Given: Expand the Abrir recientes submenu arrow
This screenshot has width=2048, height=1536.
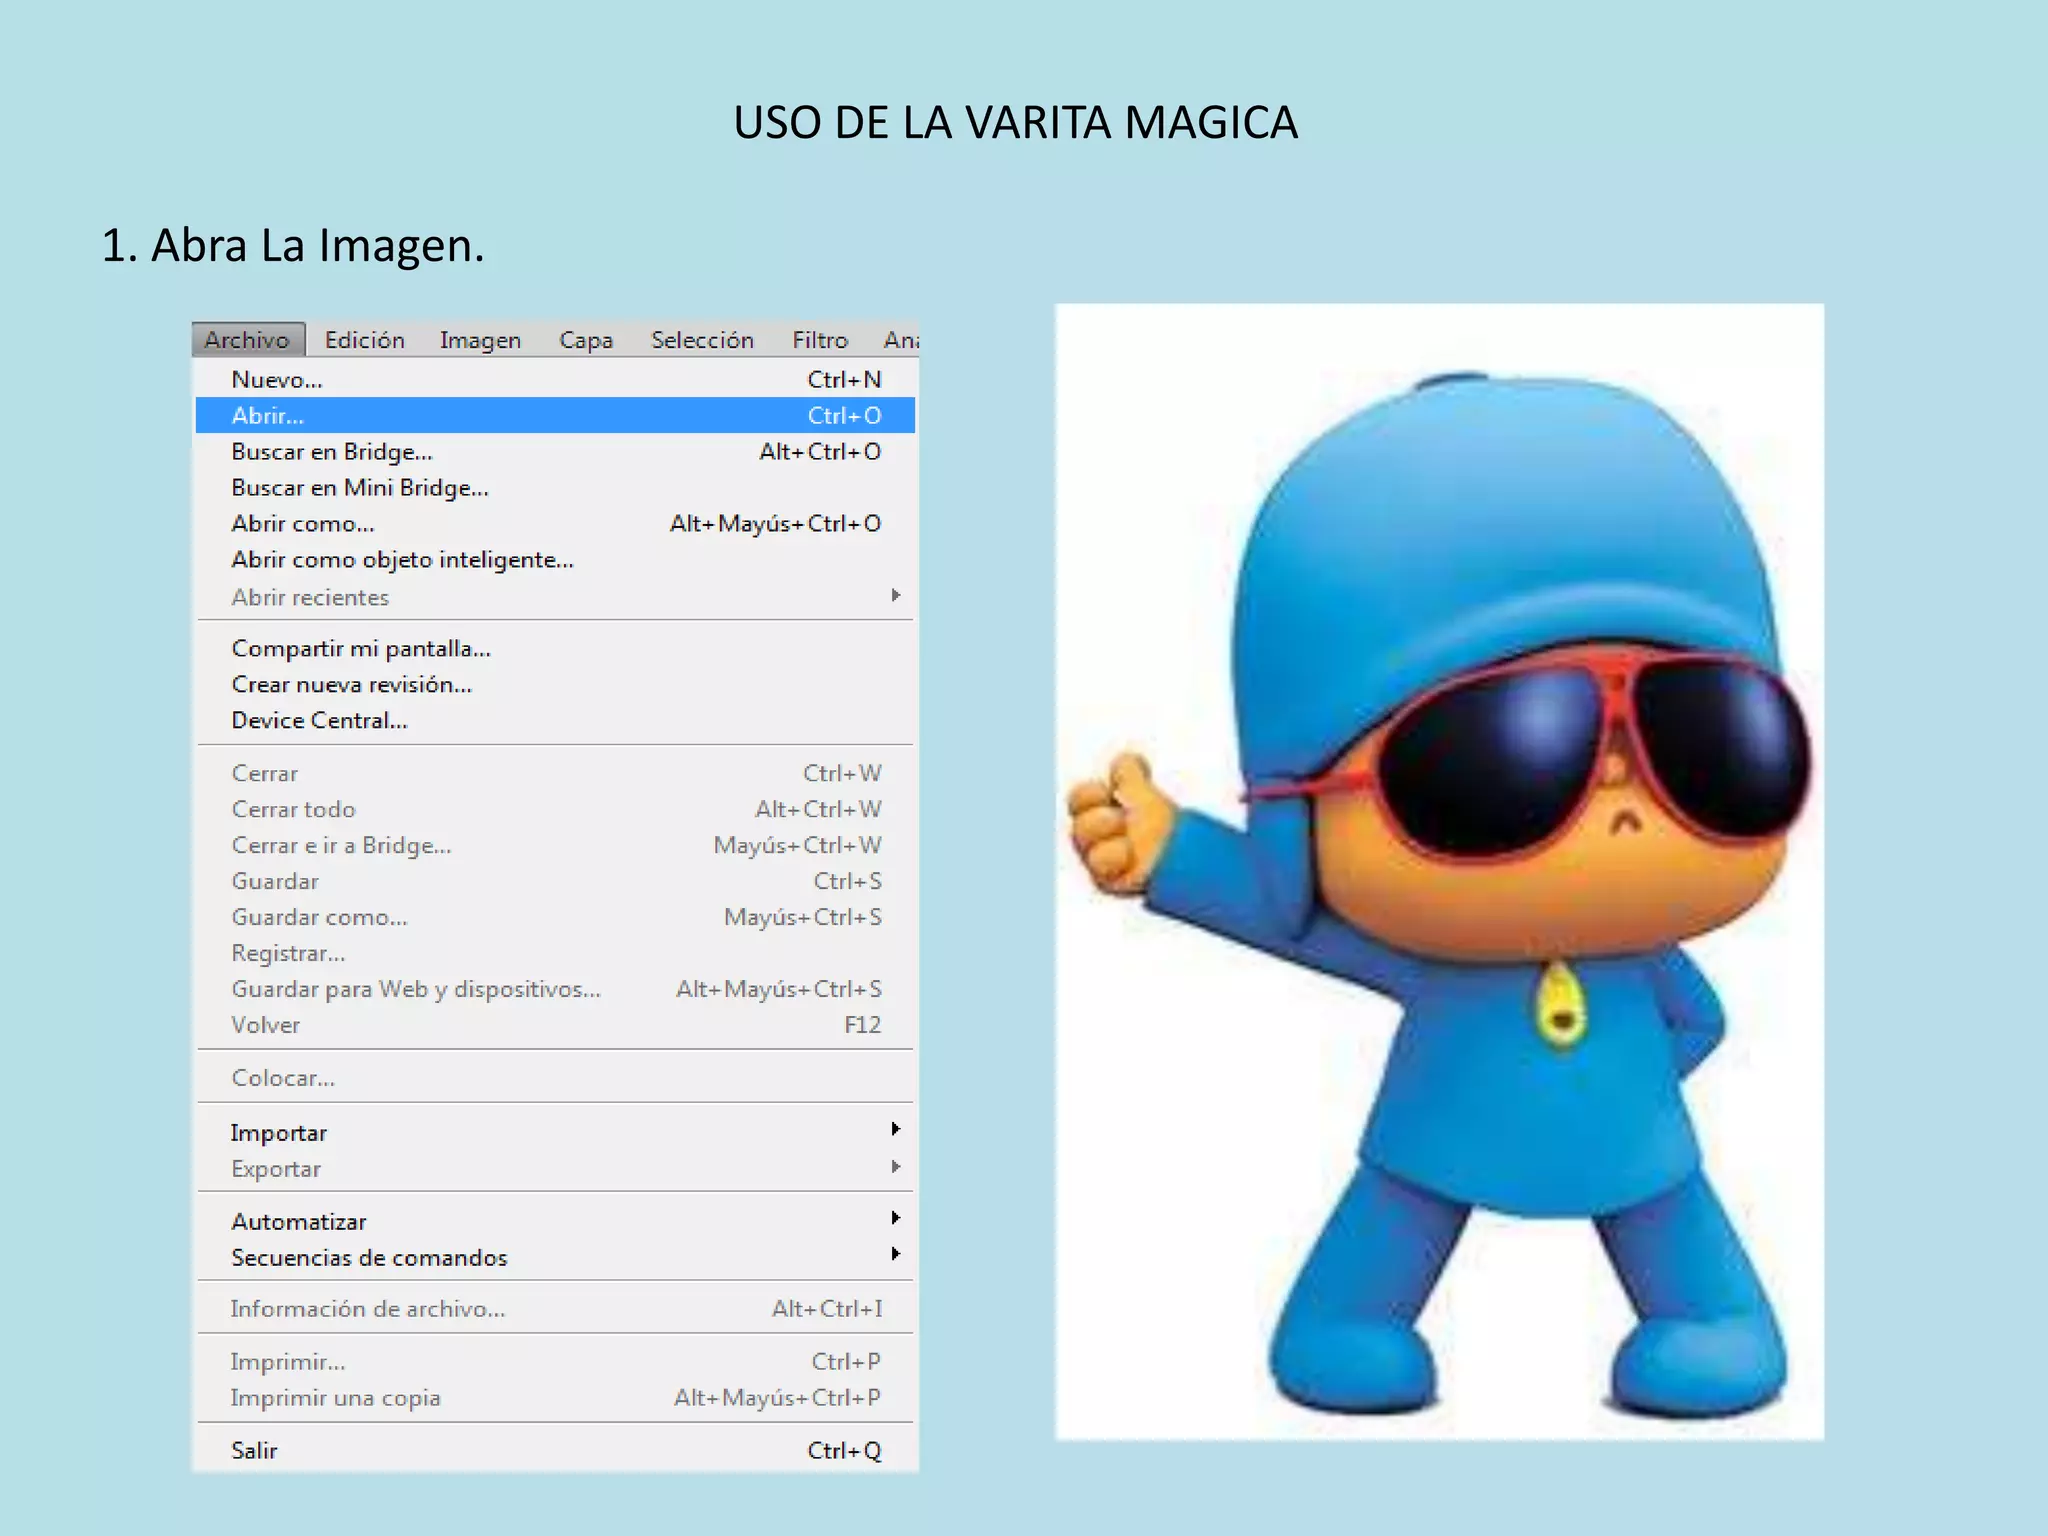Looking at the screenshot, I should (x=895, y=596).
